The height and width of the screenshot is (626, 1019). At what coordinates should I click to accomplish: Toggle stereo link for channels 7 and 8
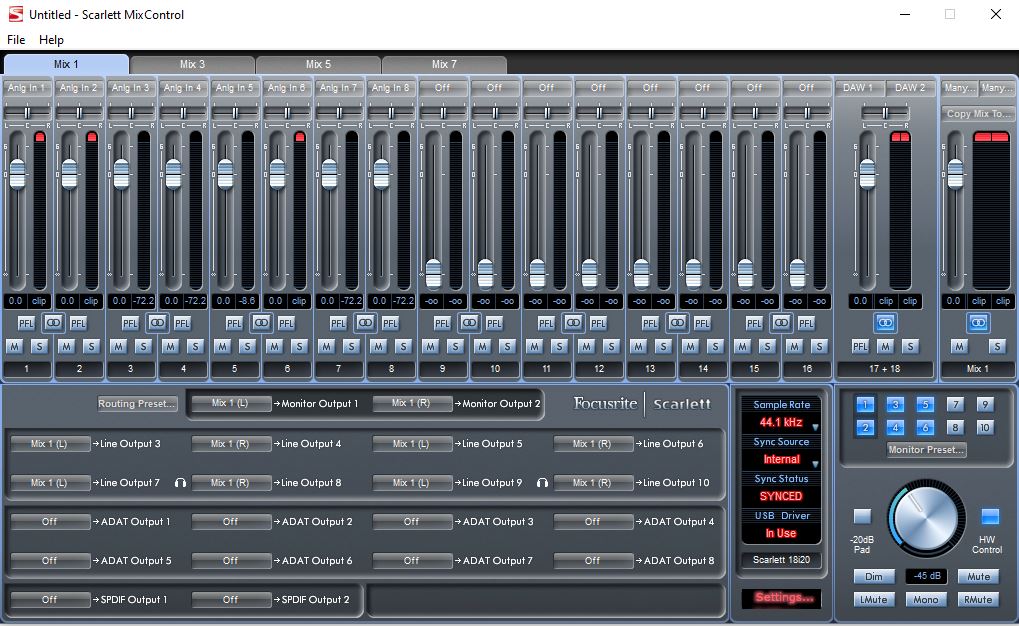(x=365, y=322)
